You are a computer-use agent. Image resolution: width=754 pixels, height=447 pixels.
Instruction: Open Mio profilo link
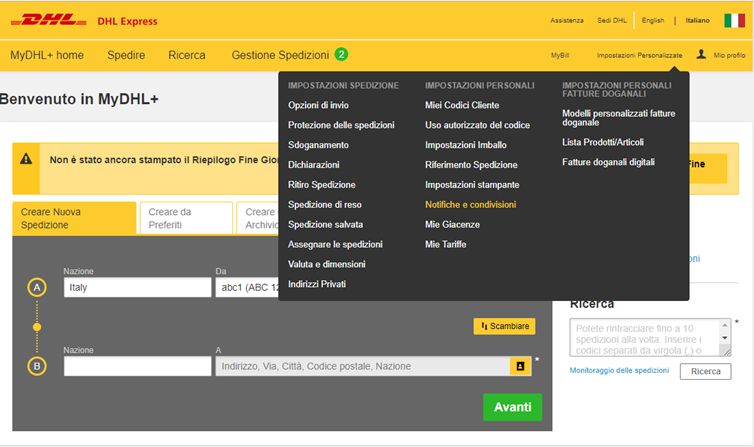click(729, 55)
